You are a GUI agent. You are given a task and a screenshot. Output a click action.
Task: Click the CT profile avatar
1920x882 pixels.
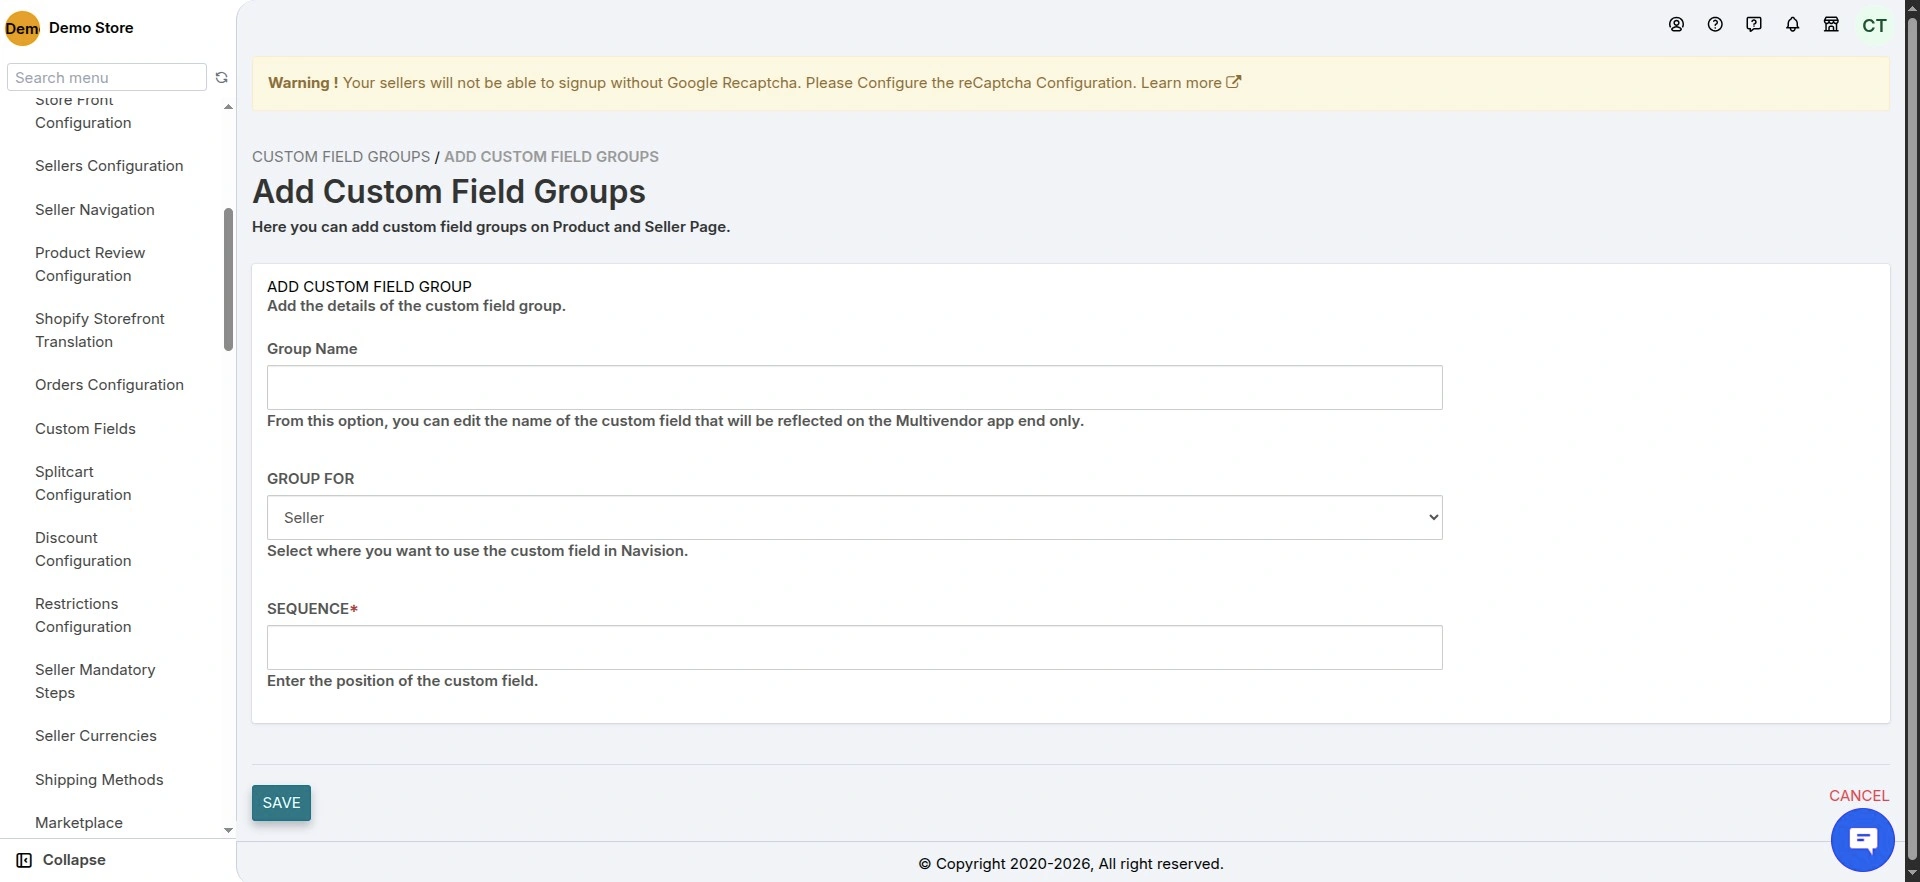click(1874, 26)
